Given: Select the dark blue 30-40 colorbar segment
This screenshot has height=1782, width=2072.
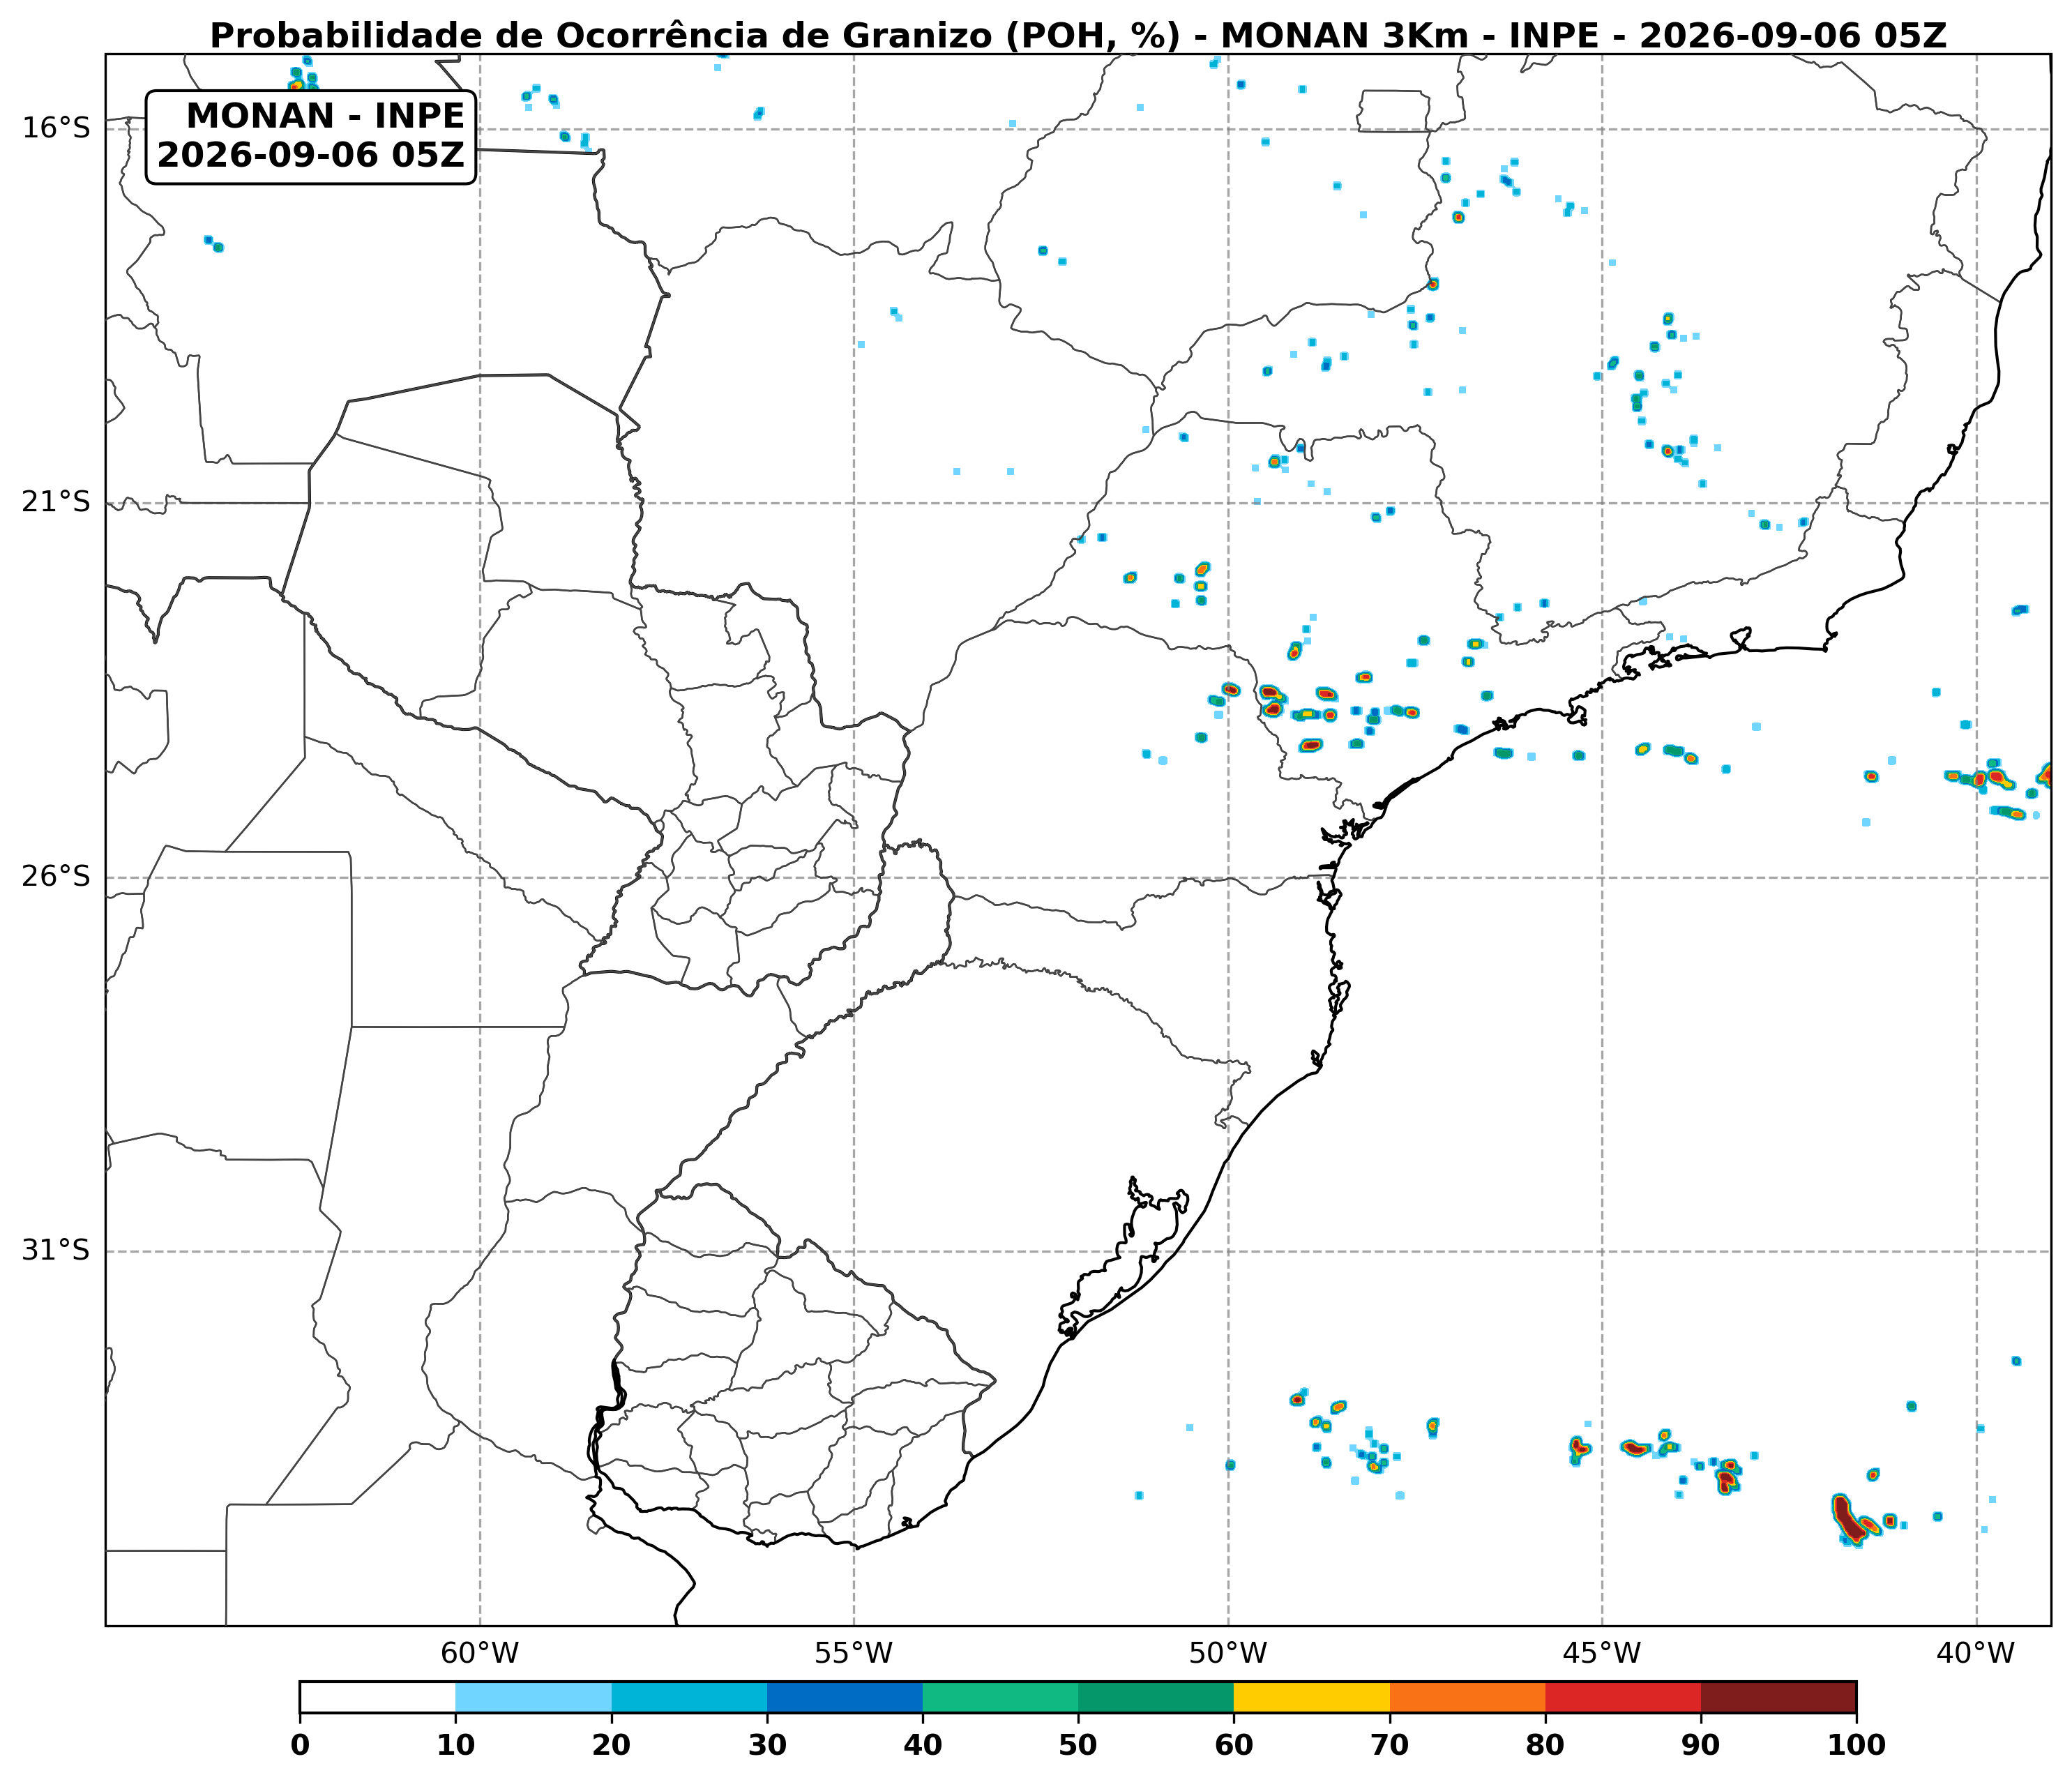Looking at the screenshot, I should (845, 1697).
